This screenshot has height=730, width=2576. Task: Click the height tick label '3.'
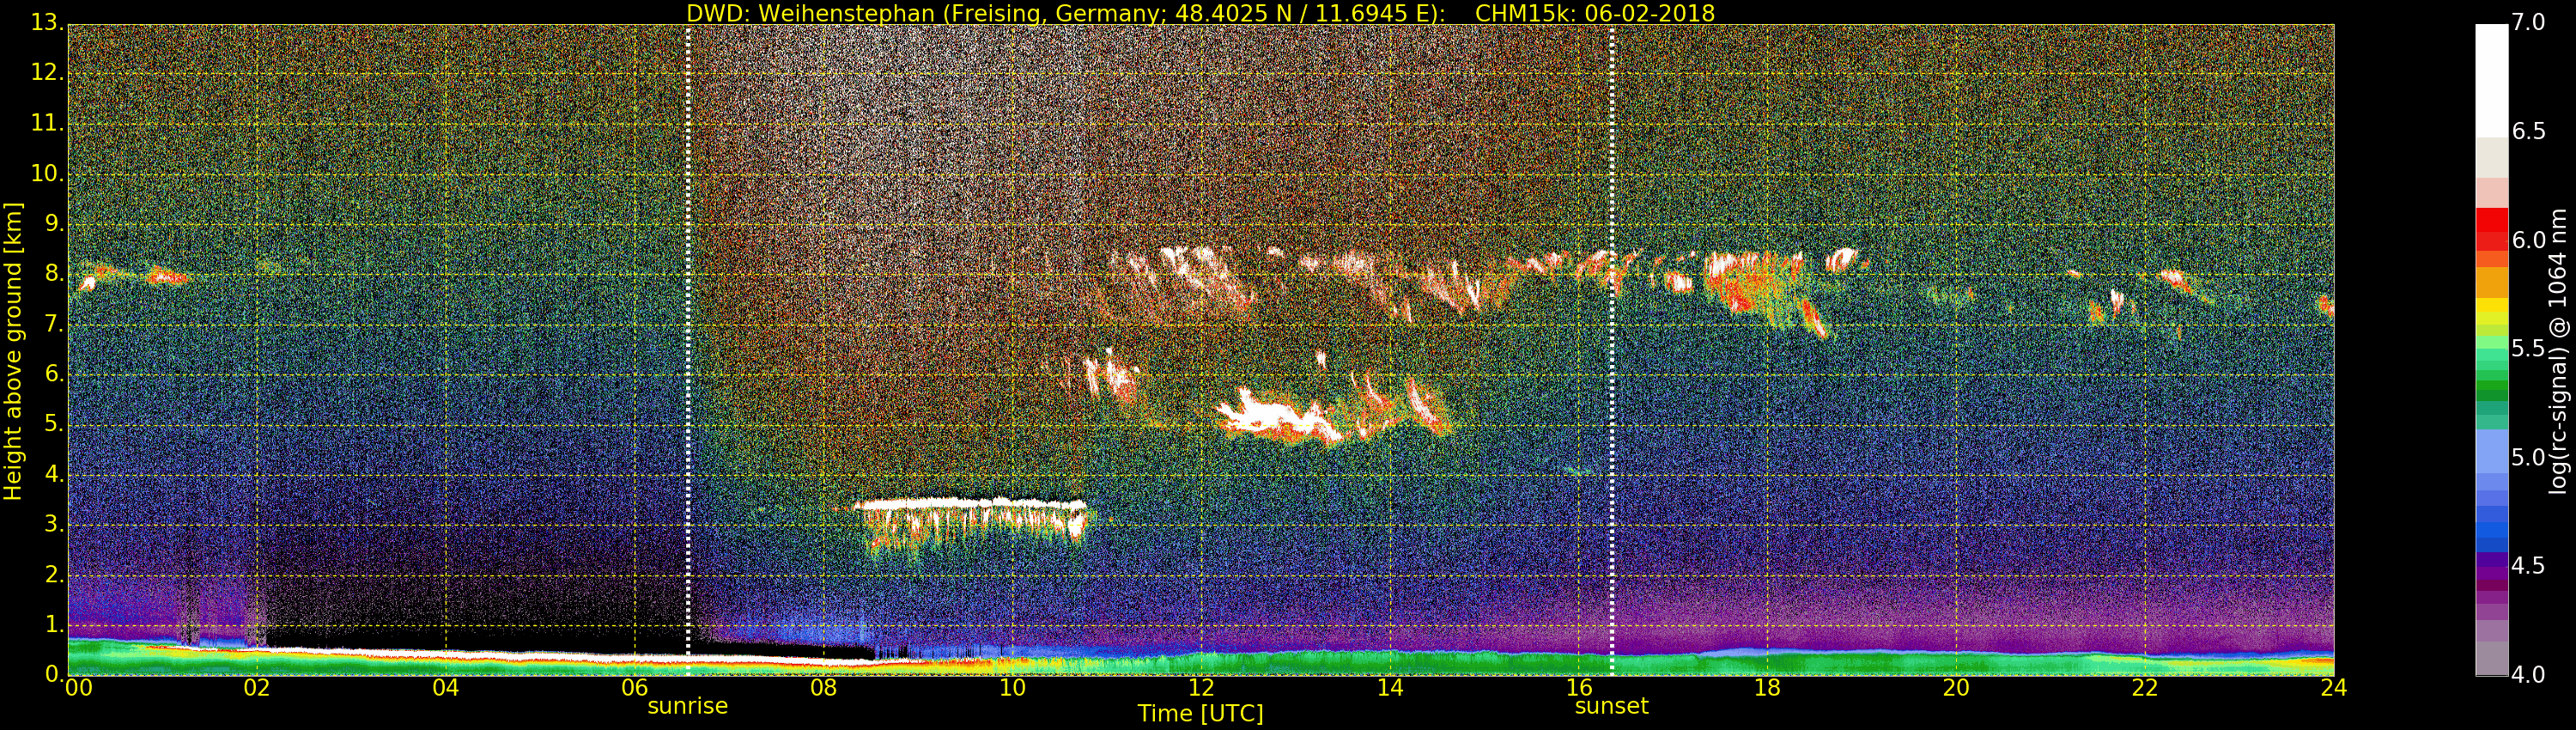[53, 525]
